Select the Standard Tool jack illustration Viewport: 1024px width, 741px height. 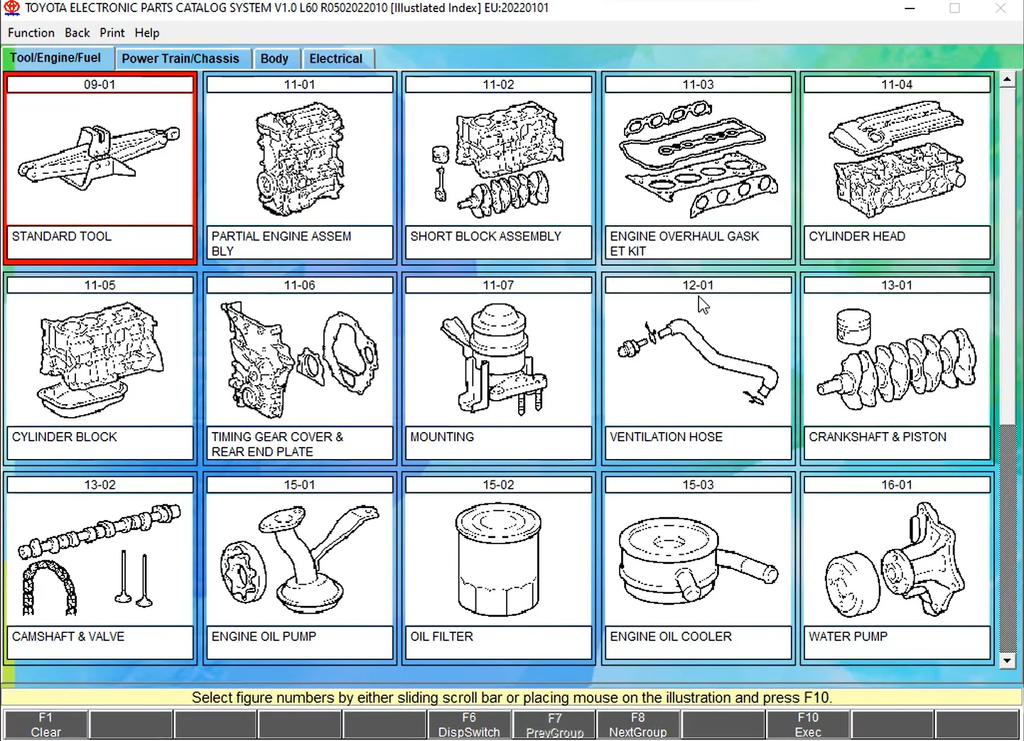point(99,159)
